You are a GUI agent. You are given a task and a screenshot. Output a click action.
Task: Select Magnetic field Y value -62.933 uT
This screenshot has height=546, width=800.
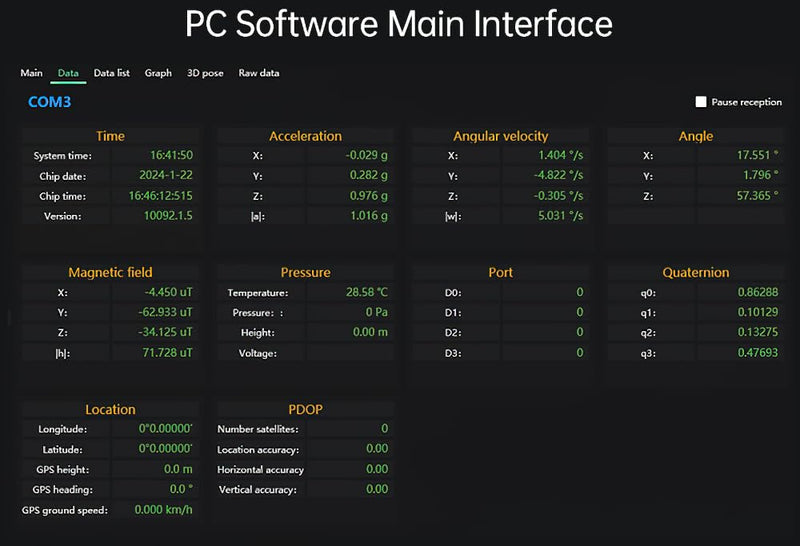(166, 312)
